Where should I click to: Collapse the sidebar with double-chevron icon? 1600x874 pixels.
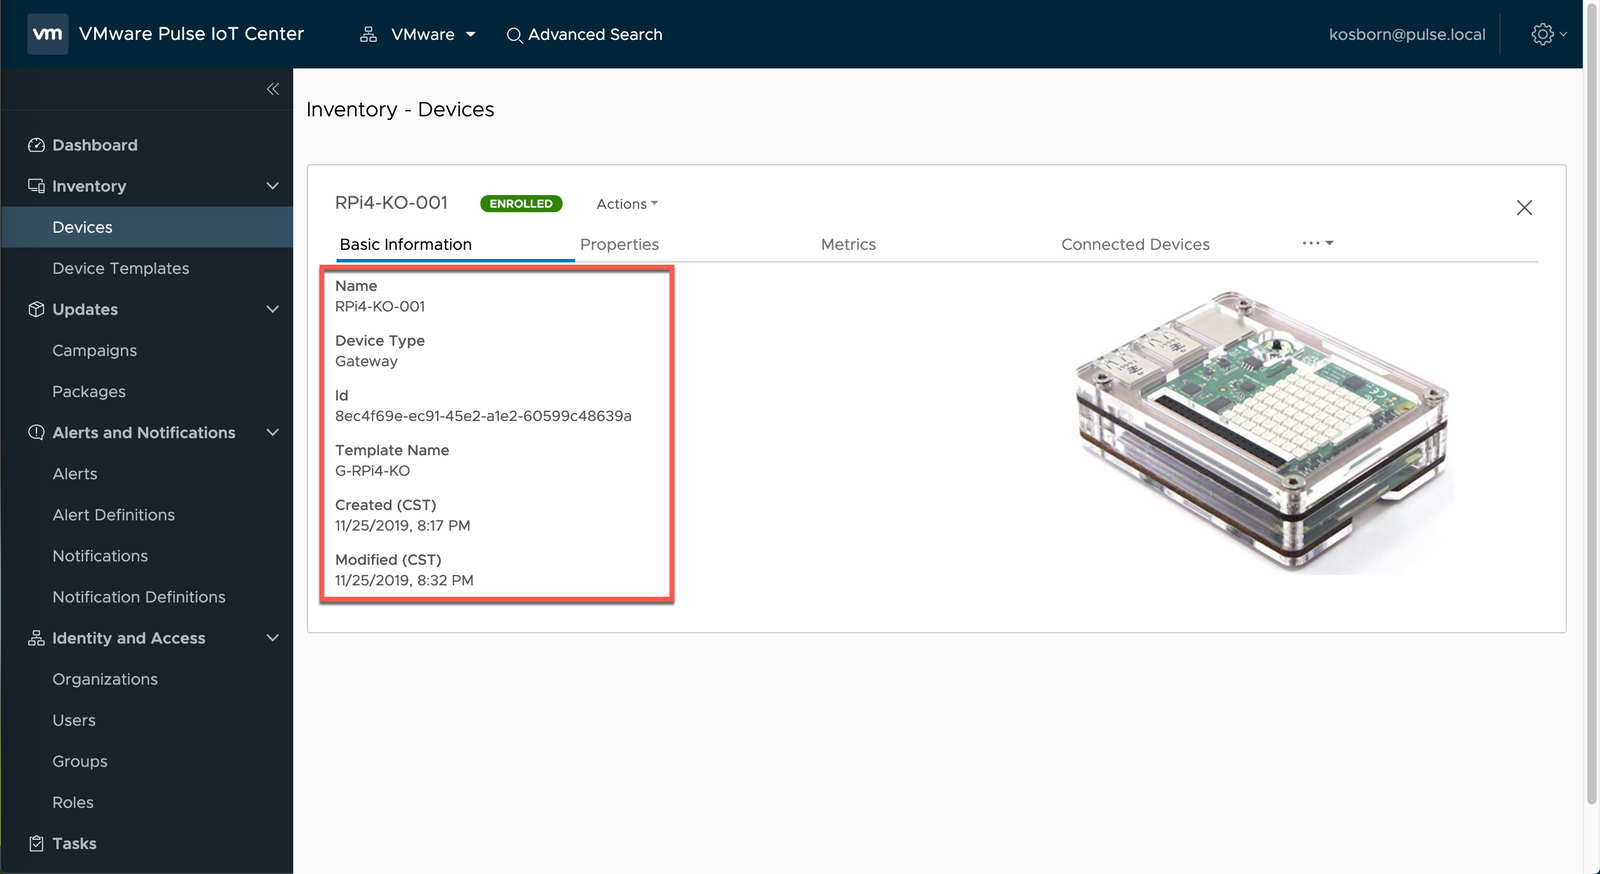[x=273, y=89]
